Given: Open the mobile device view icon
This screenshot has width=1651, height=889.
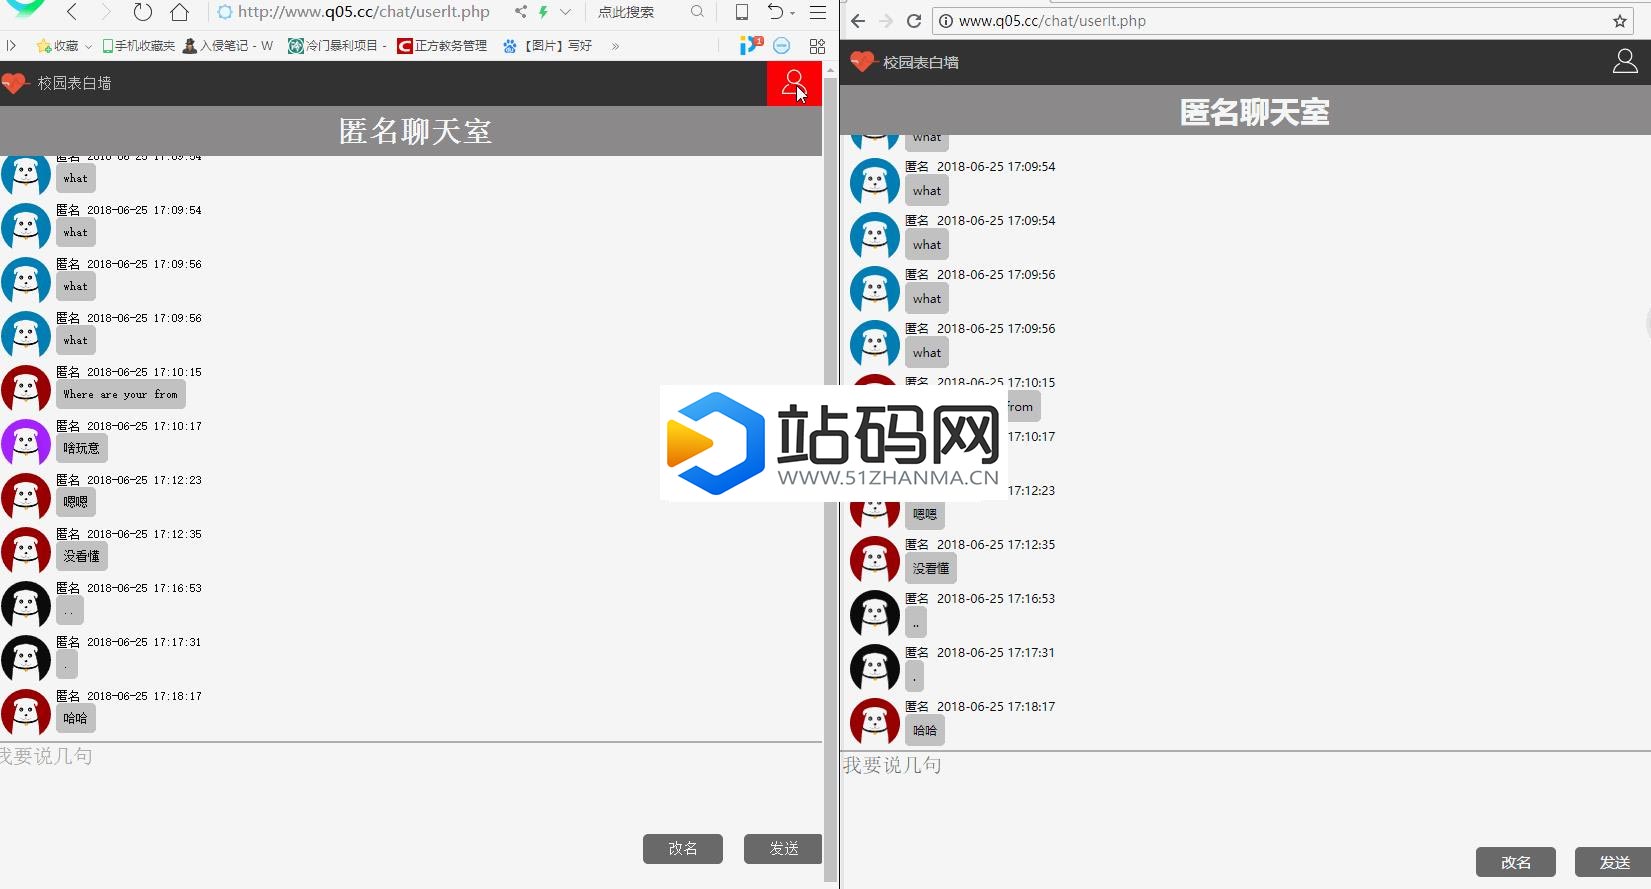Looking at the screenshot, I should pyautogui.click(x=742, y=12).
